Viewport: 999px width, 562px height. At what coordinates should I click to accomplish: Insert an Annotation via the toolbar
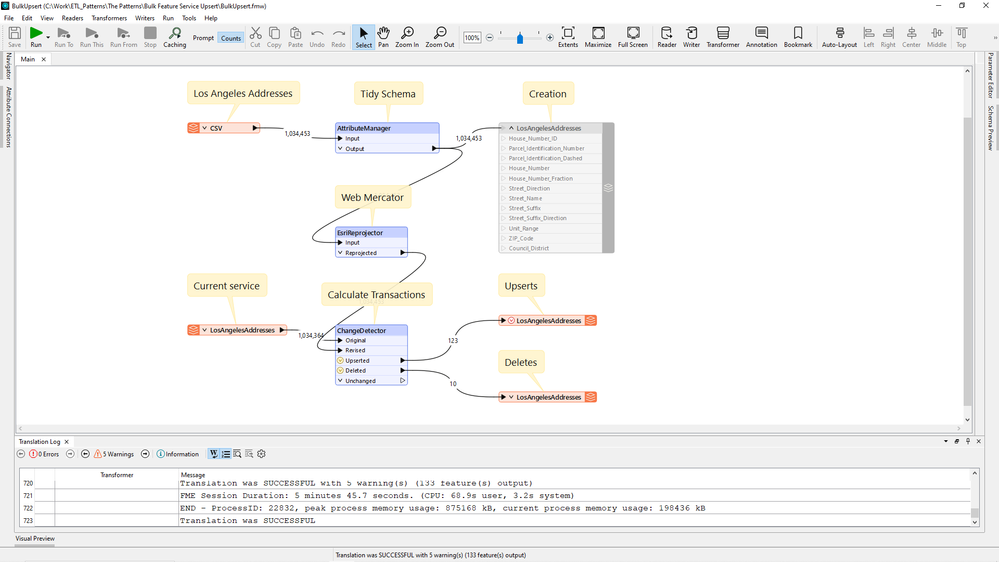click(761, 37)
